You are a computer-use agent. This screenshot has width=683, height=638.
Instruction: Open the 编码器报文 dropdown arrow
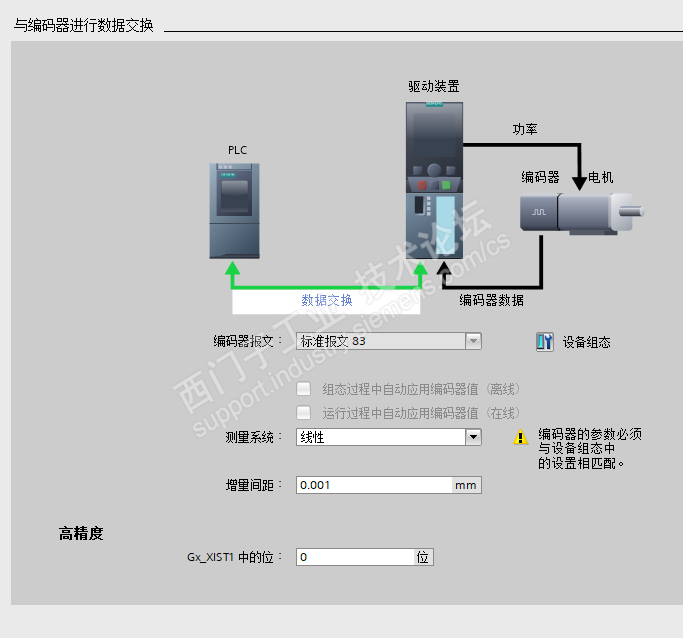pyautogui.click(x=473, y=341)
